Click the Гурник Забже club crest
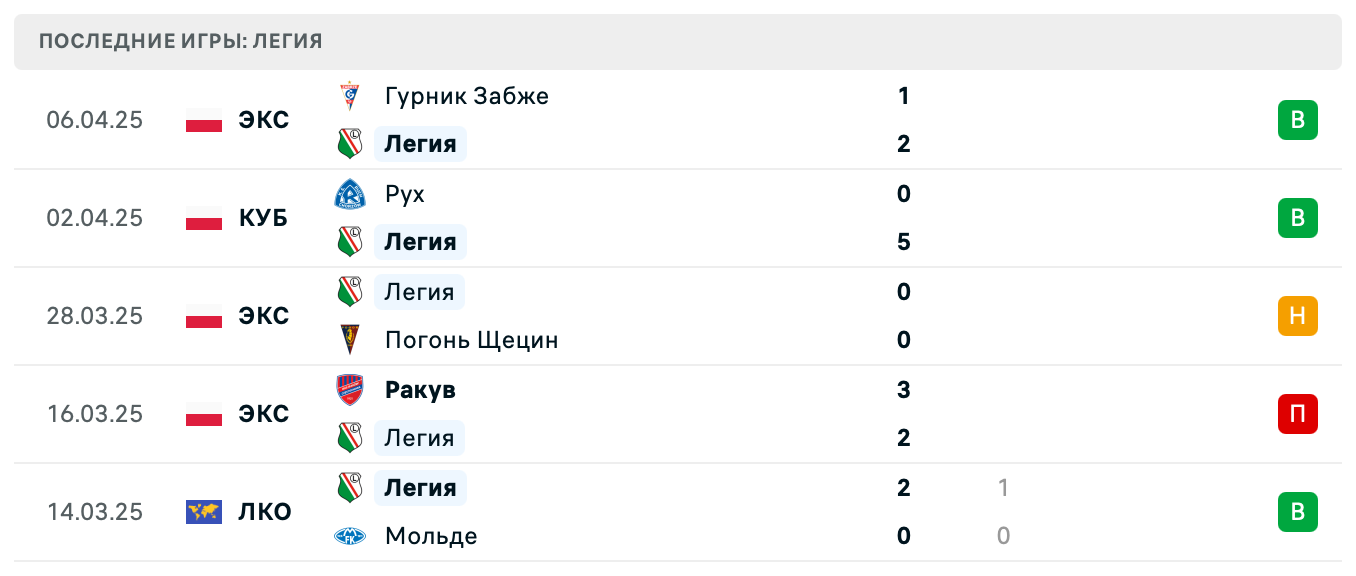 pos(349,96)
